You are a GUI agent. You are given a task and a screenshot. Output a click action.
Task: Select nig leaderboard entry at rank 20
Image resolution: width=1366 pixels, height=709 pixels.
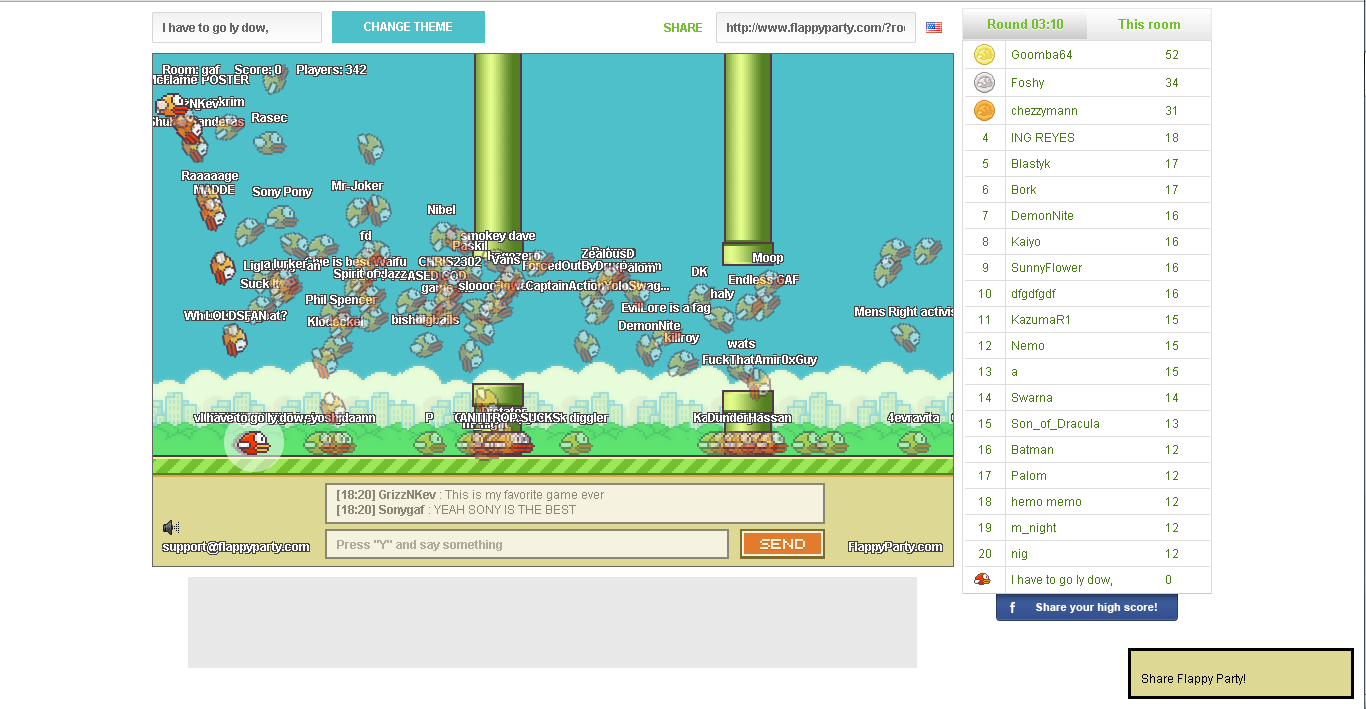[1087, 554]
